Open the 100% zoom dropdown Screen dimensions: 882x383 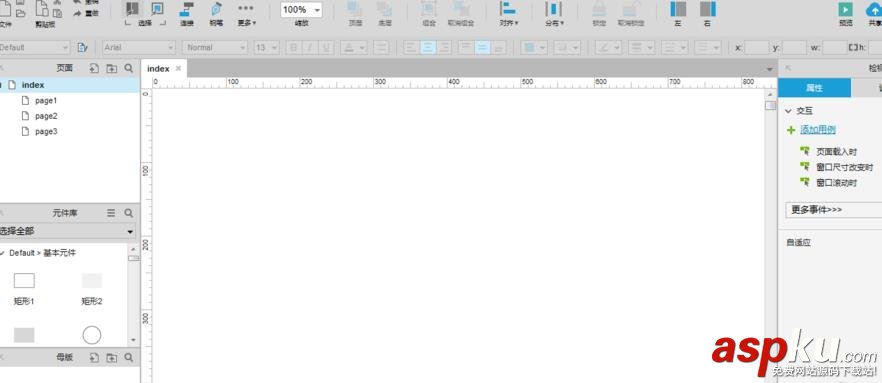point(301,10)
